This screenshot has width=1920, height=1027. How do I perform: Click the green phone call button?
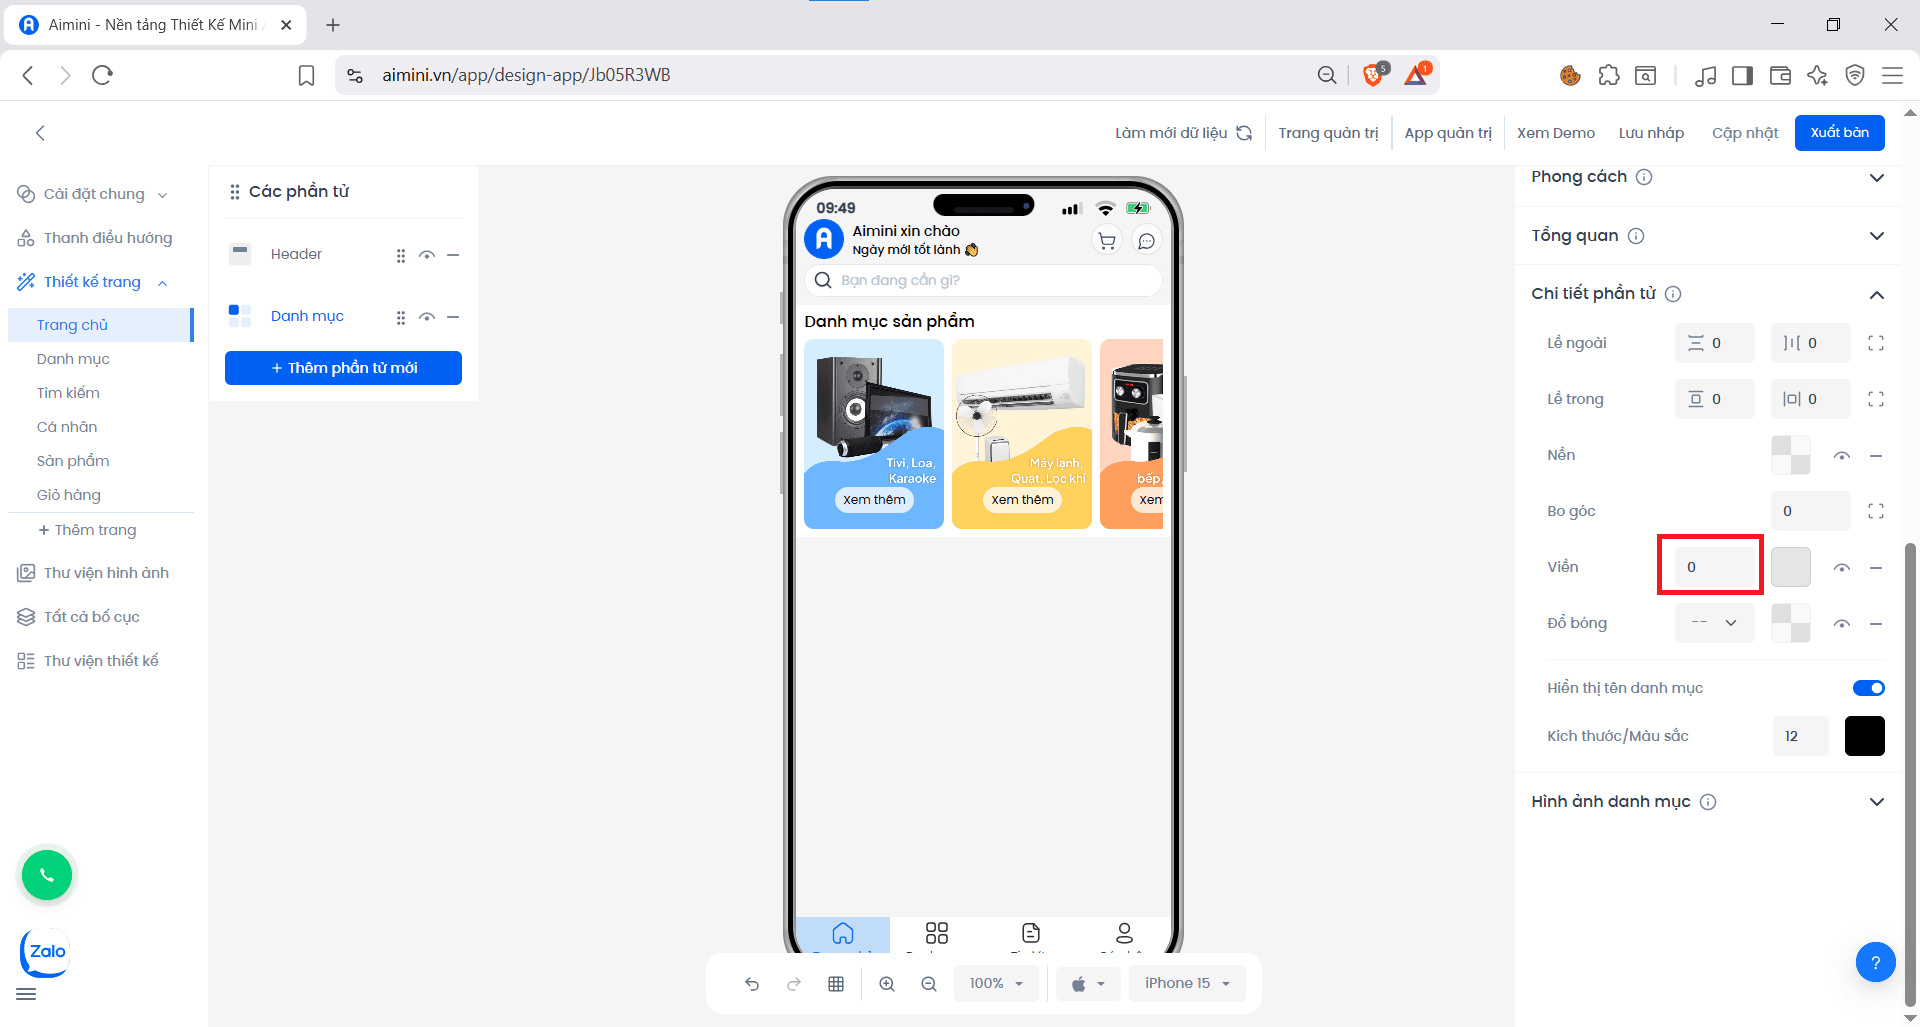coord(47,875)
